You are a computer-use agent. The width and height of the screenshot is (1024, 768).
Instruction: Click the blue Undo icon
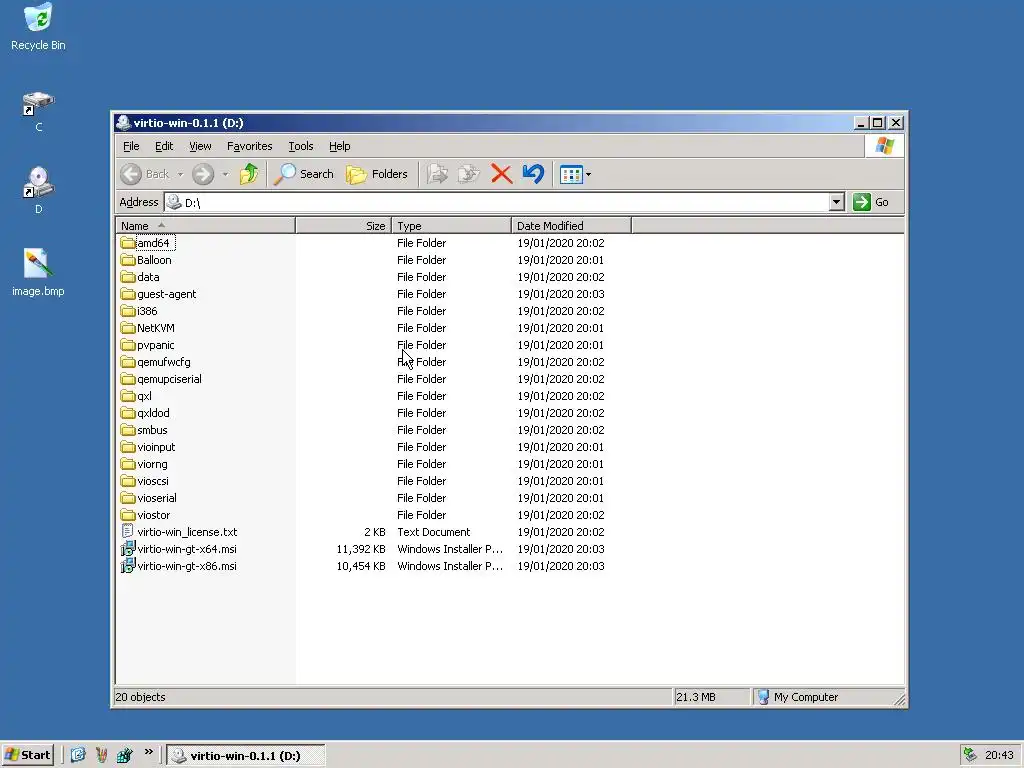click(533, 174)
